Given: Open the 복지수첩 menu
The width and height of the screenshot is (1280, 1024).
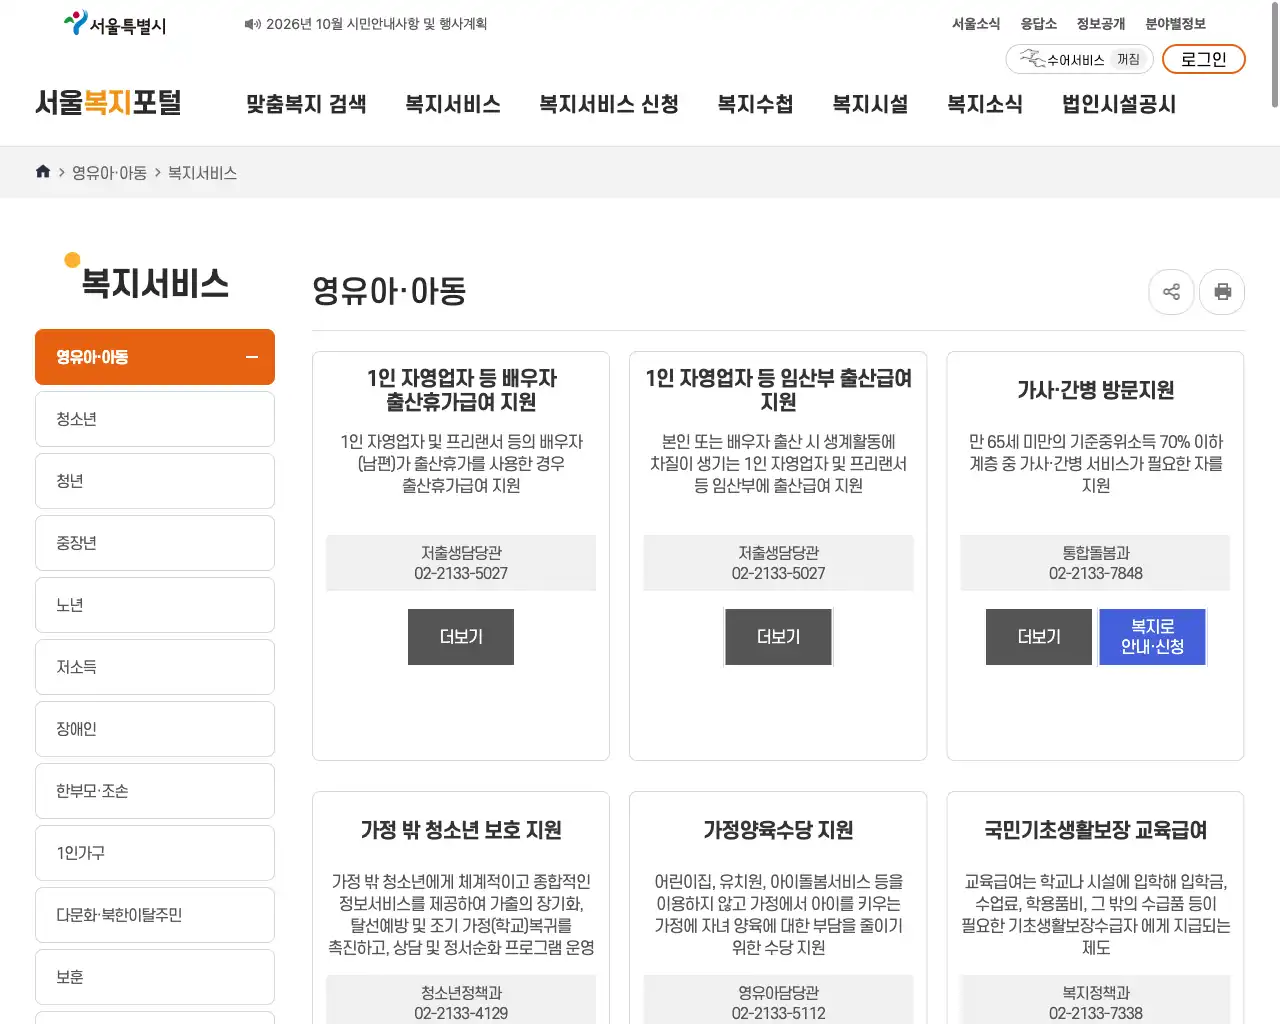Looking at the screenshot, I should tap(755, 104).
